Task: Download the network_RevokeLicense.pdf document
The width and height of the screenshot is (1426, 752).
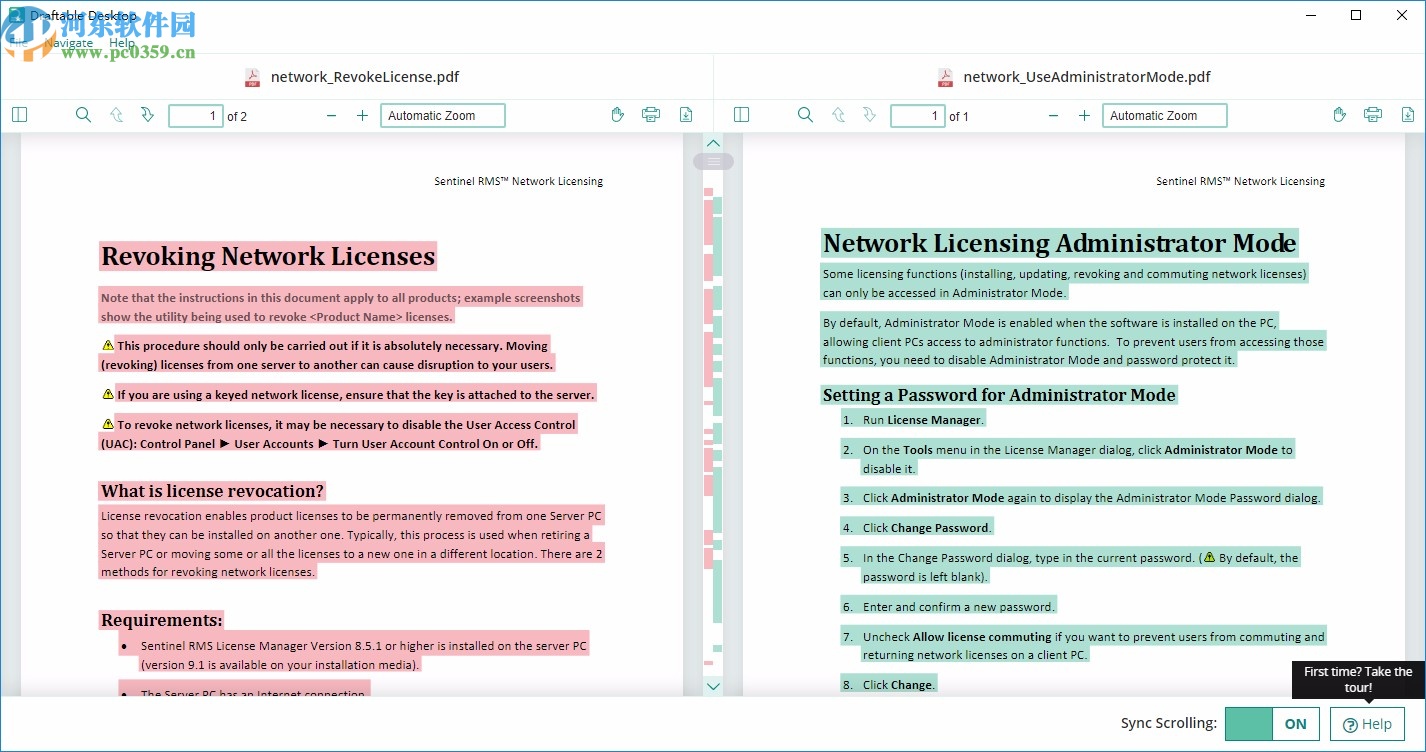Action: click(686, 115)
